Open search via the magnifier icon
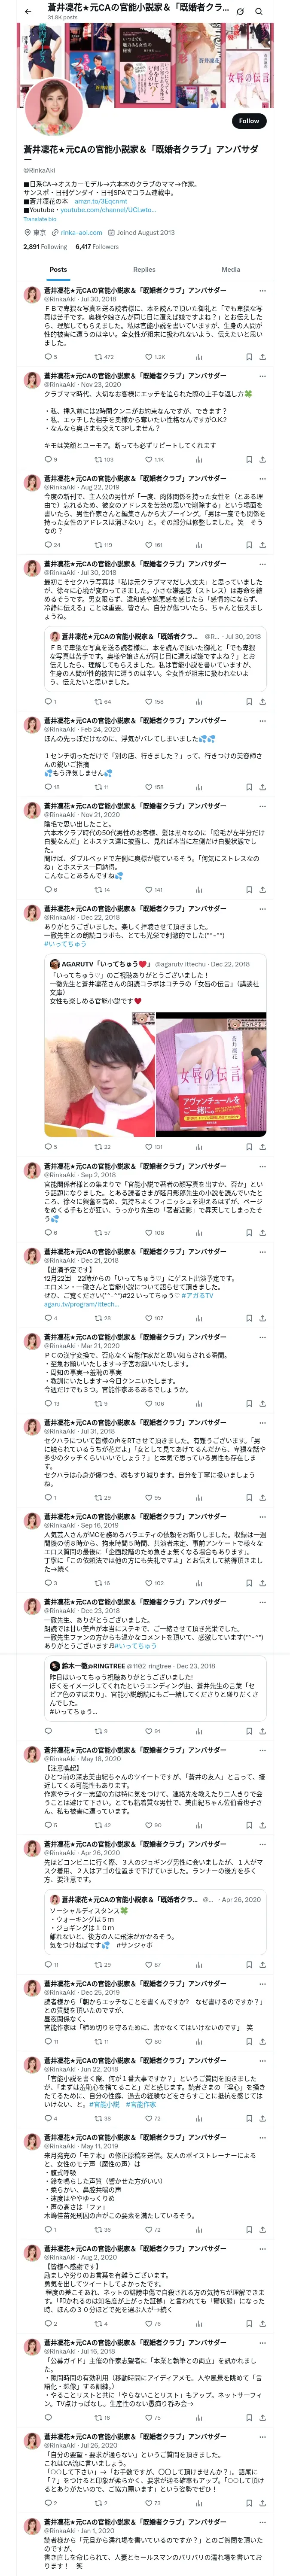Screen dimensions: 290x2576 [x=259, y=11]
